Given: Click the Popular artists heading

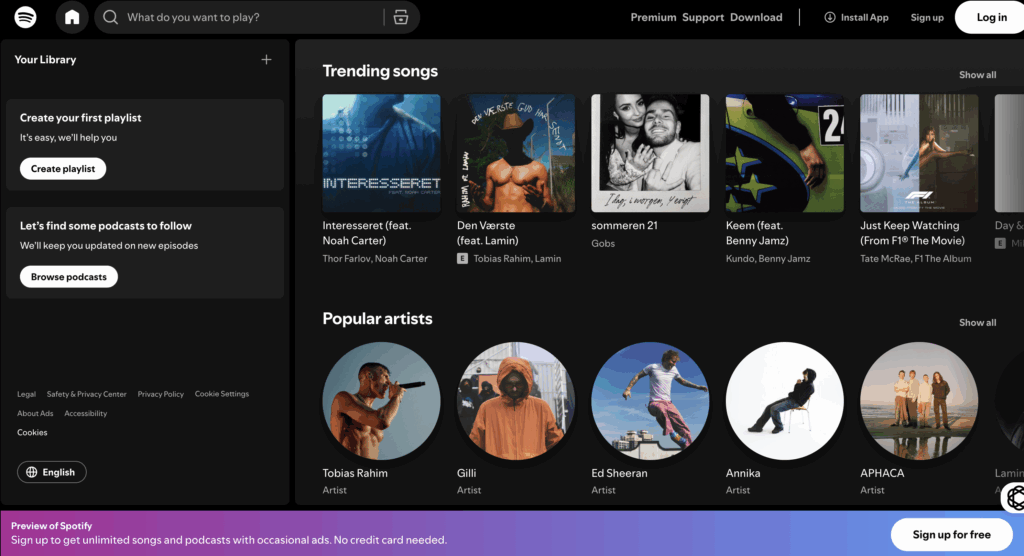Looking at the screenshot, I should point(377,318).
